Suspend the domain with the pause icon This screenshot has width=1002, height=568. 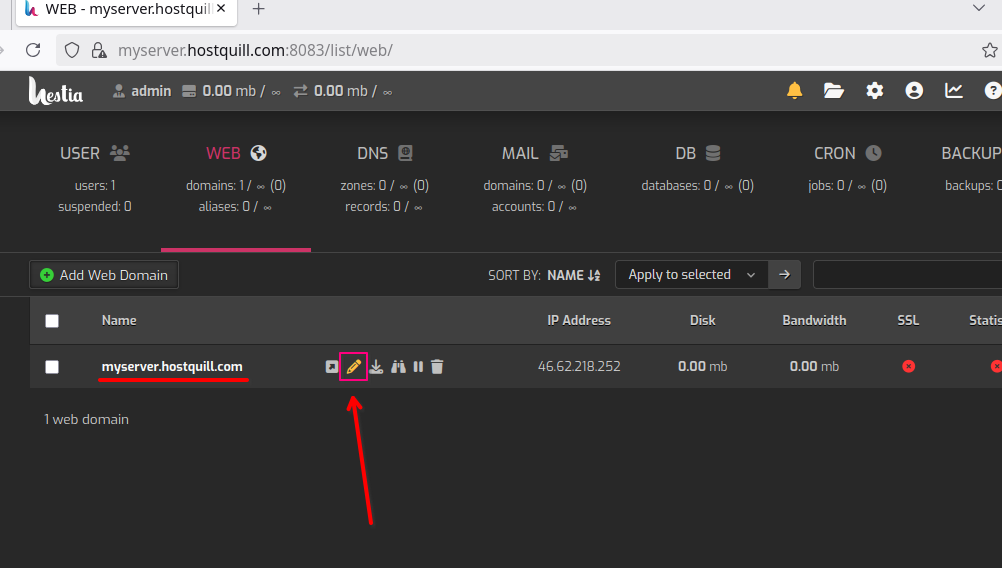418,367
